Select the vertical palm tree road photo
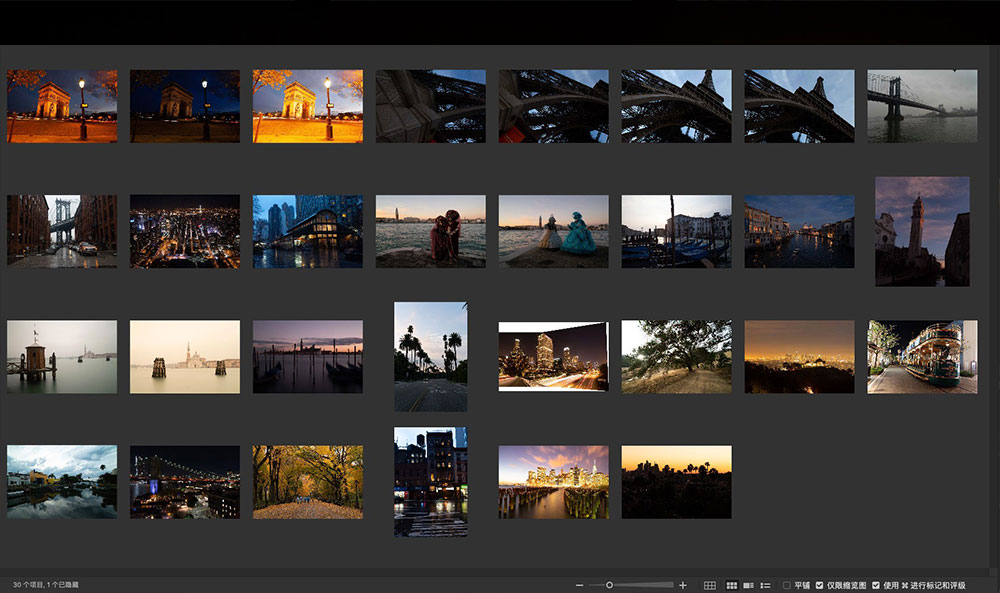1000x593 pixels. click(430, 356)
